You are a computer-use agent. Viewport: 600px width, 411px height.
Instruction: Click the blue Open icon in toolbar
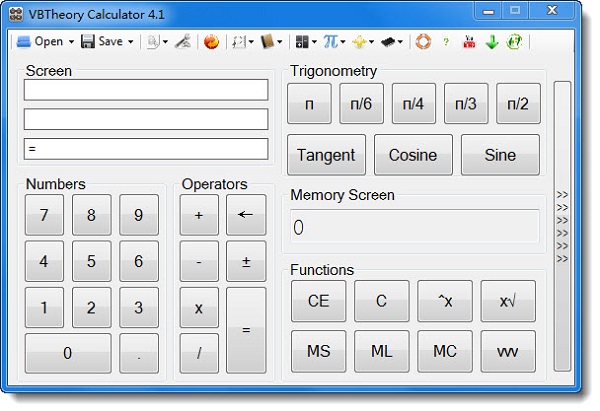[x=24, y=41]
